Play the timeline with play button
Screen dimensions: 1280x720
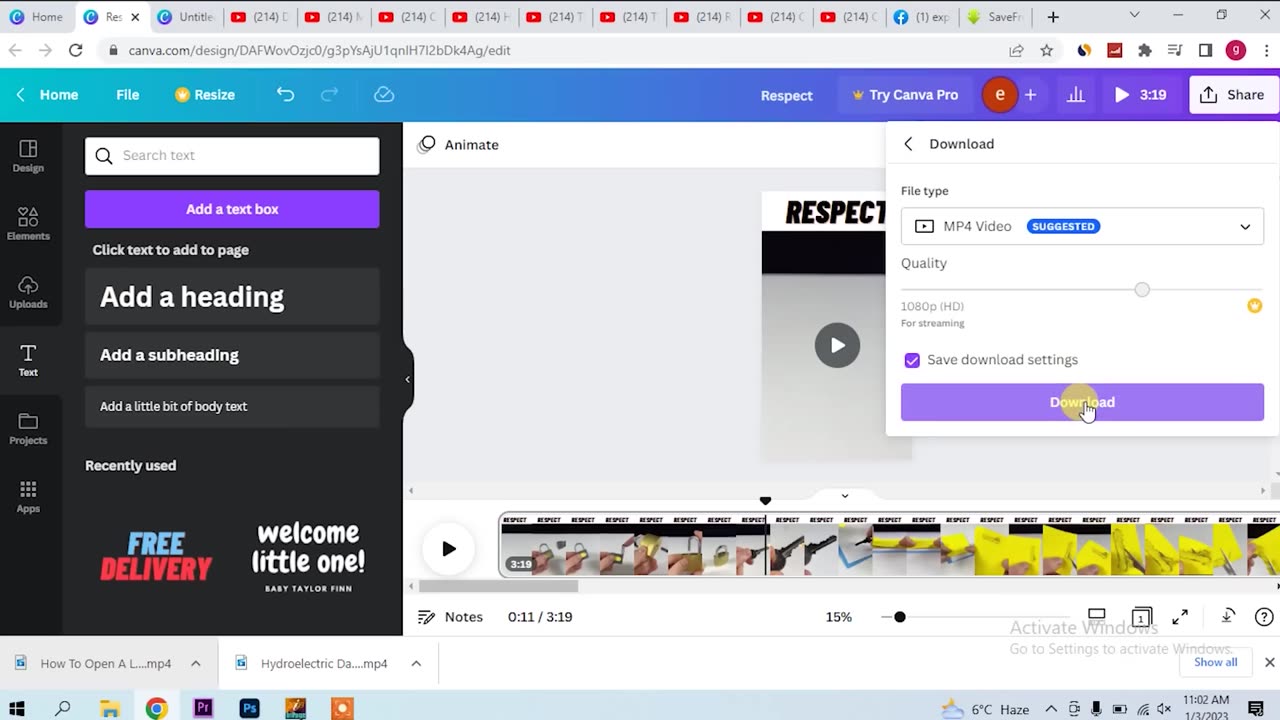tap(449, 548)
